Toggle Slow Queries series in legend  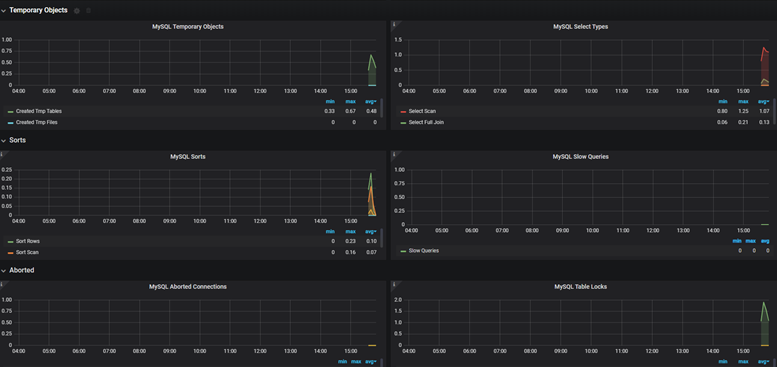tap(424, 251)
